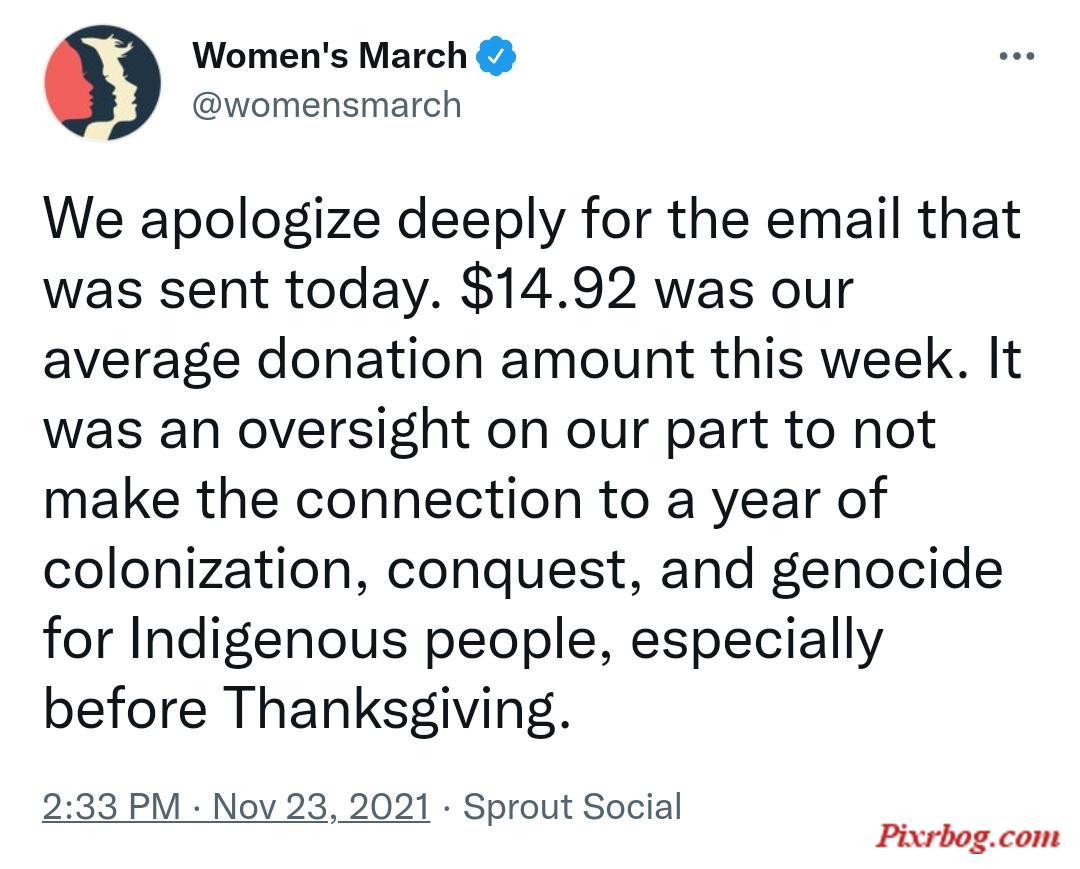Image resolution: width=1080 pixels, height=869 pixels.
Task: Click the Nov 23, 2021 date
Action: 322,806
